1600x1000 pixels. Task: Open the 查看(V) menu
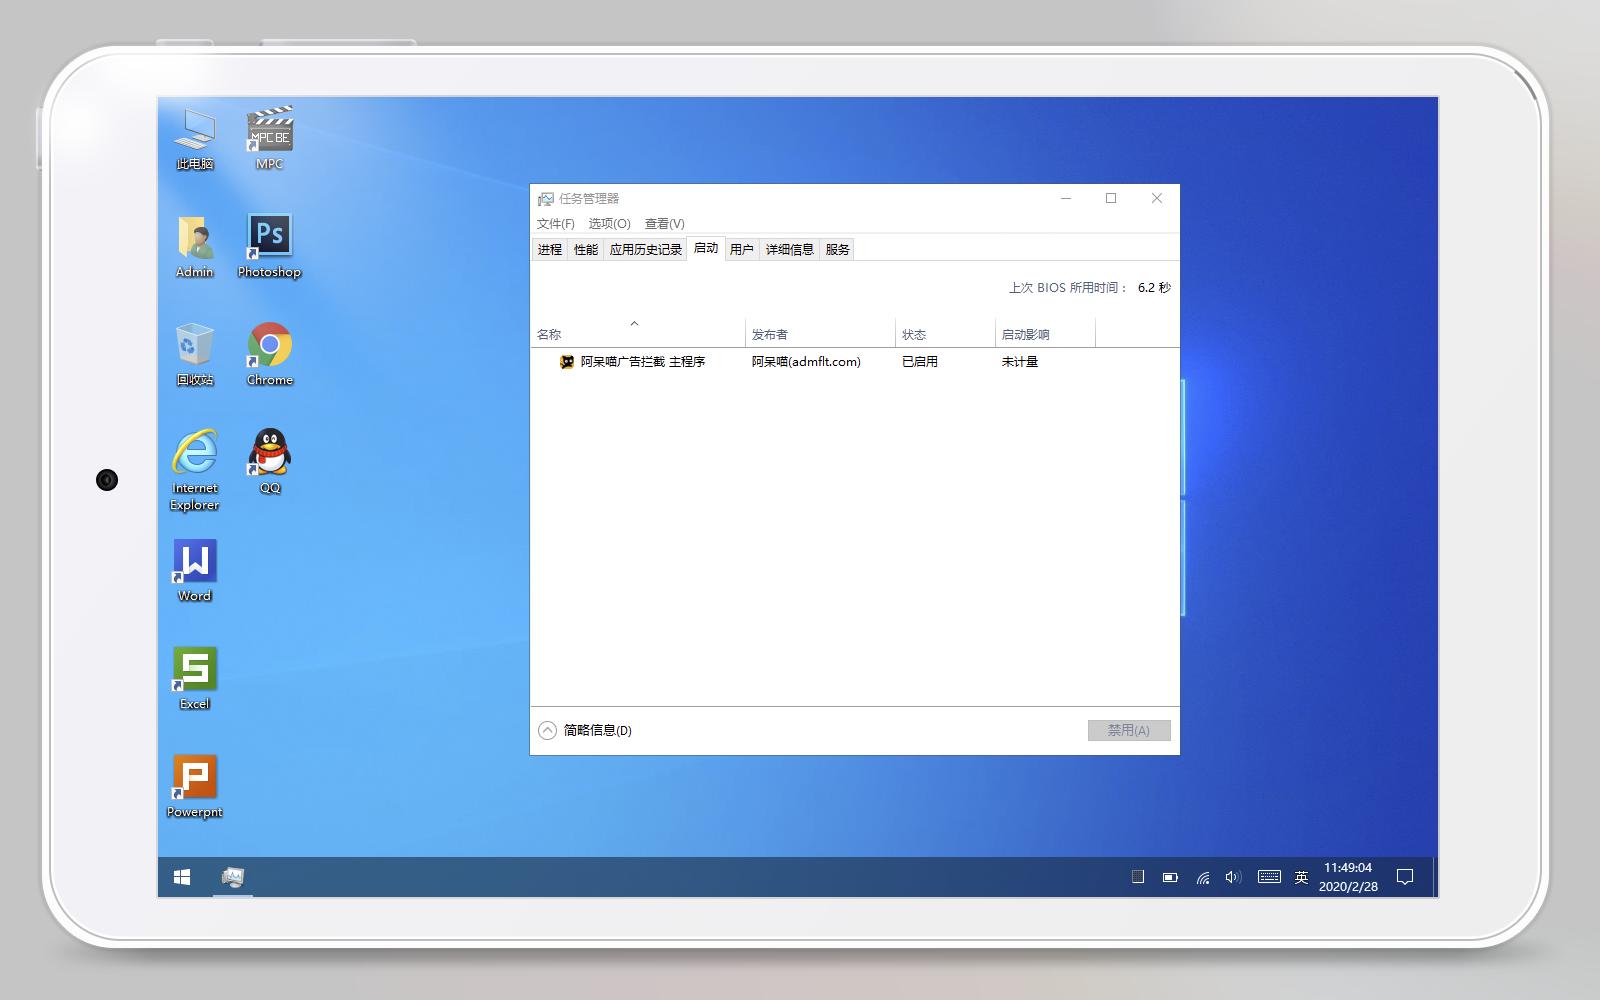[x=663, y=223]
